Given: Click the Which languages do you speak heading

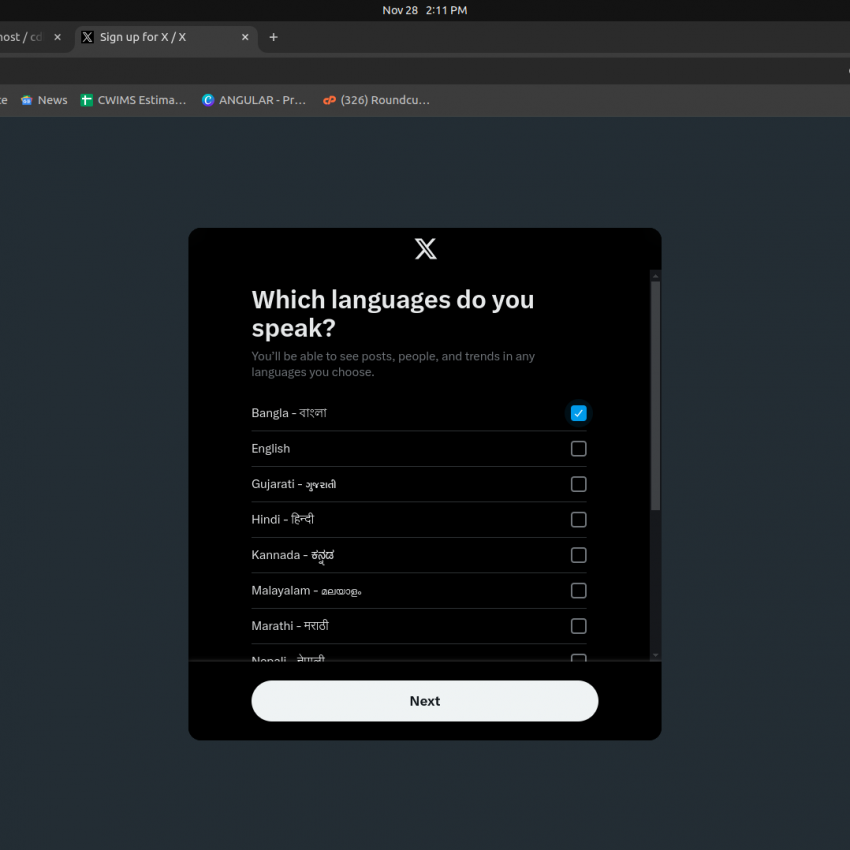Looking at the screenshot, I should coord(393,314).
